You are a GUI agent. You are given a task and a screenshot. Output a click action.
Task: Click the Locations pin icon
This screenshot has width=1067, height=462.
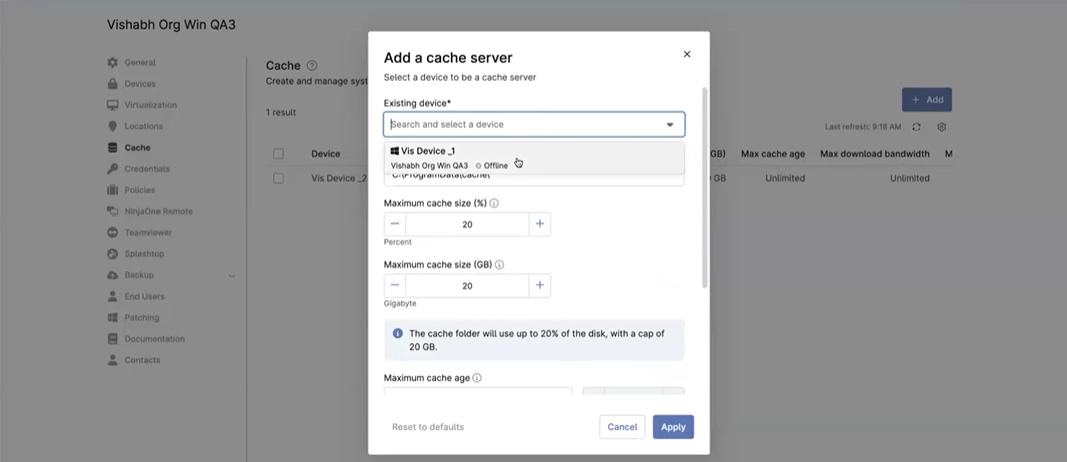click(112, 126)
